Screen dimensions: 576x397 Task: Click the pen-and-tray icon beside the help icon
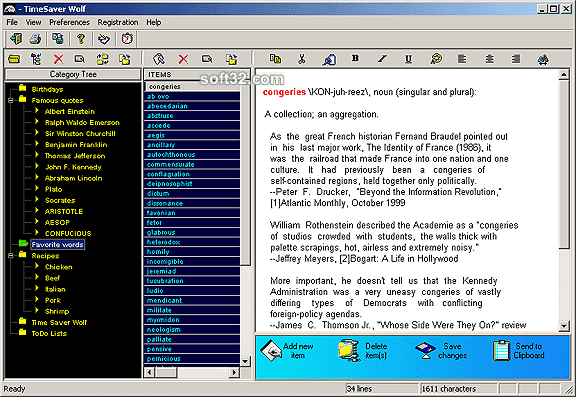(x=104, y=39)
